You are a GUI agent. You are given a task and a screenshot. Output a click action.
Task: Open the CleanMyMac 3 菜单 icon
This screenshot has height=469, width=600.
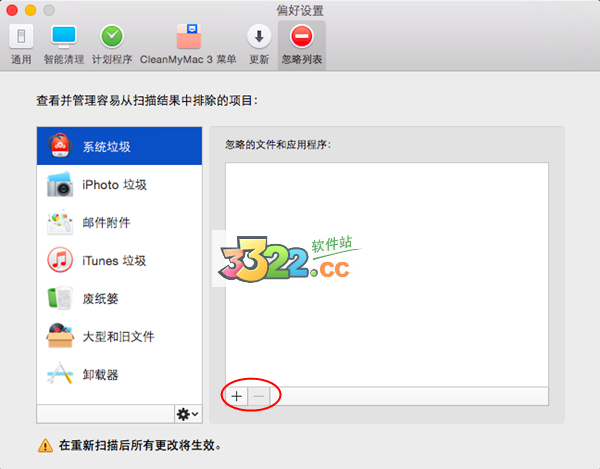pyautogui.click(x=189, y=36)
